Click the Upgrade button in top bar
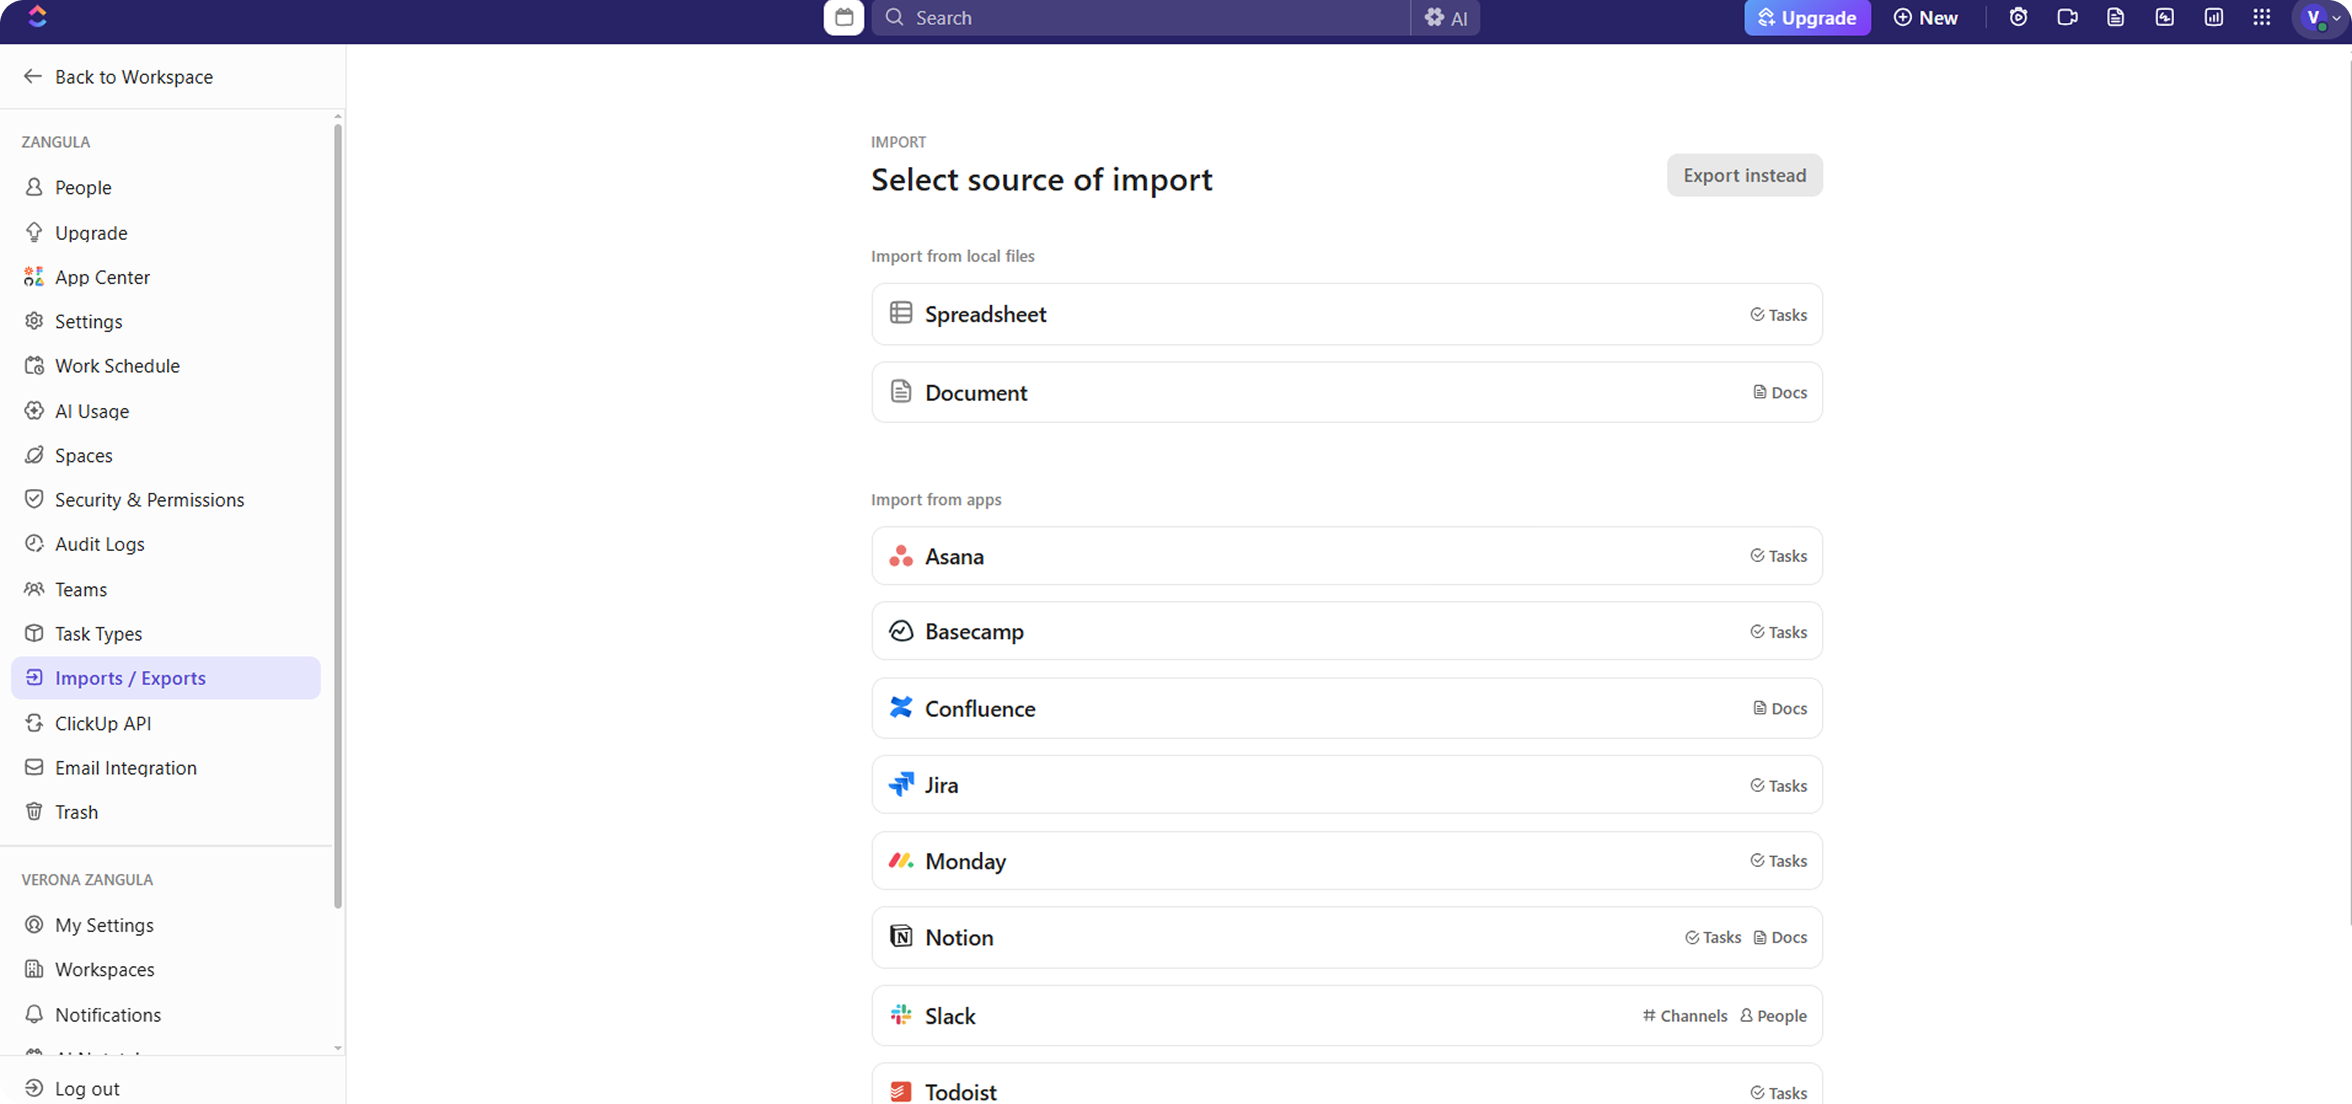 [1807, 17]
